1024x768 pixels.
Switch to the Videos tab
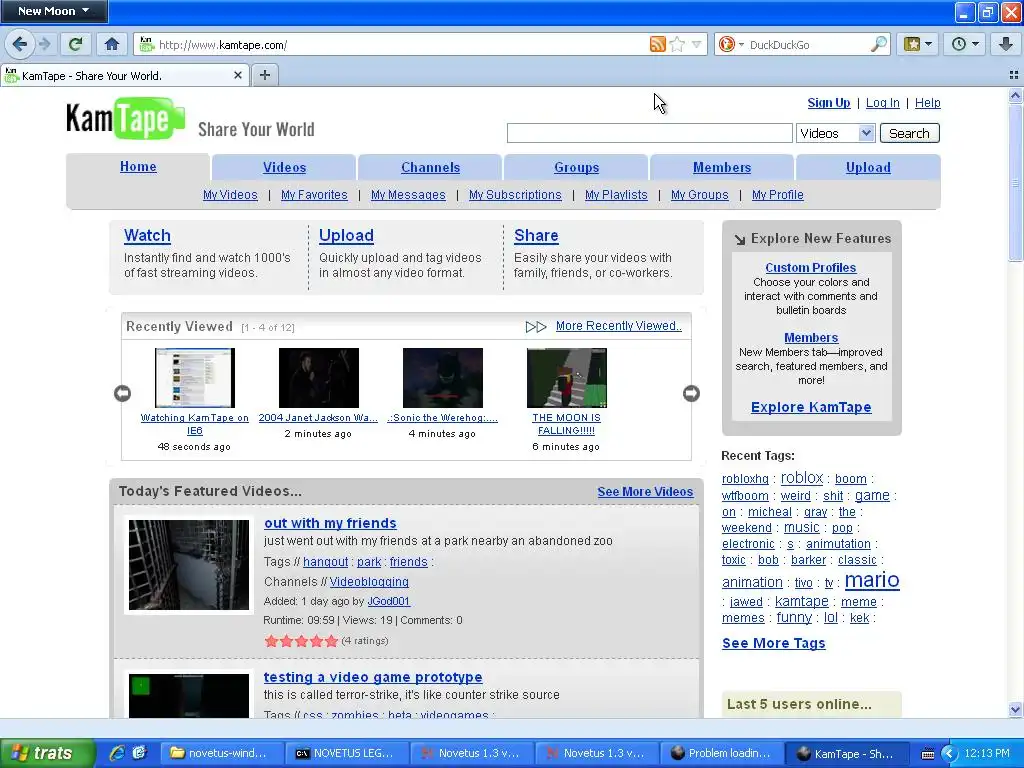pos(284,167)
